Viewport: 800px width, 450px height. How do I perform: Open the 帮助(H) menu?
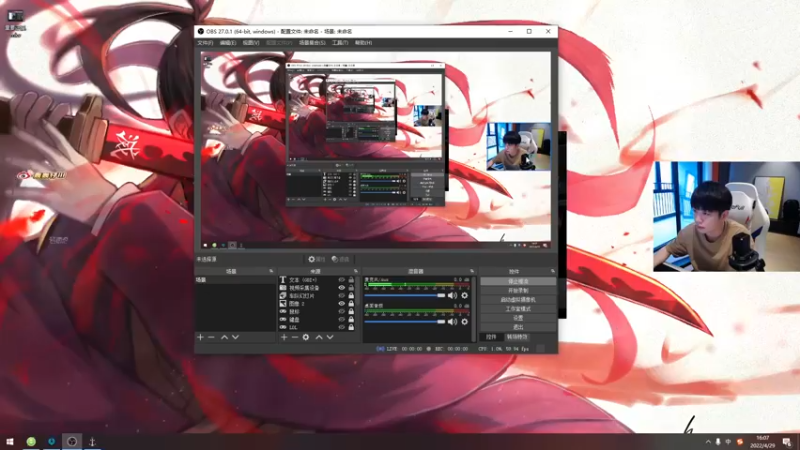click(363, 43)
